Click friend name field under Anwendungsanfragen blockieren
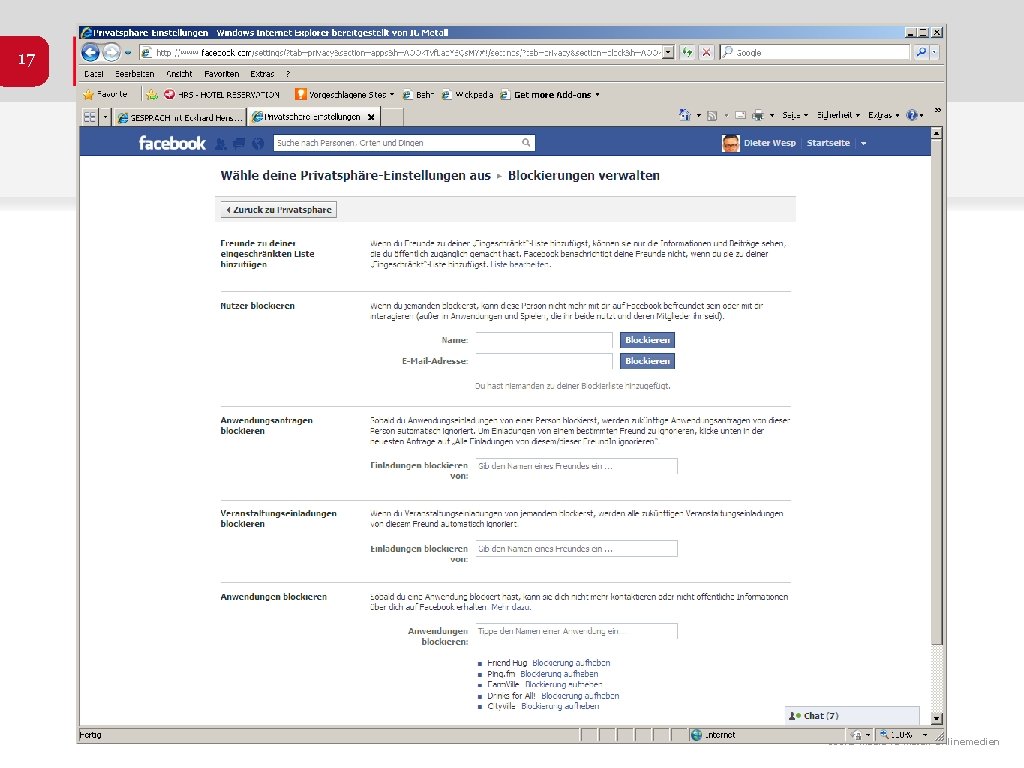This screenshot has width=1024, height=768. tap(577, 466)
